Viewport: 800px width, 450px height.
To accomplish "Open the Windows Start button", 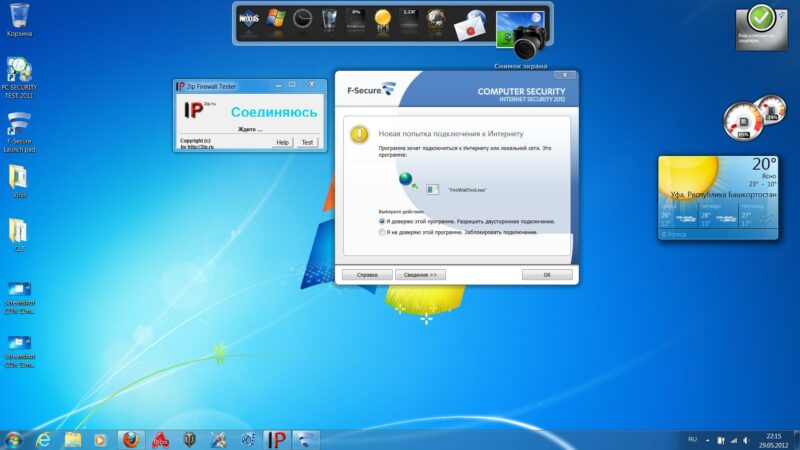I will pyautogui.click(x=13, y=440).
